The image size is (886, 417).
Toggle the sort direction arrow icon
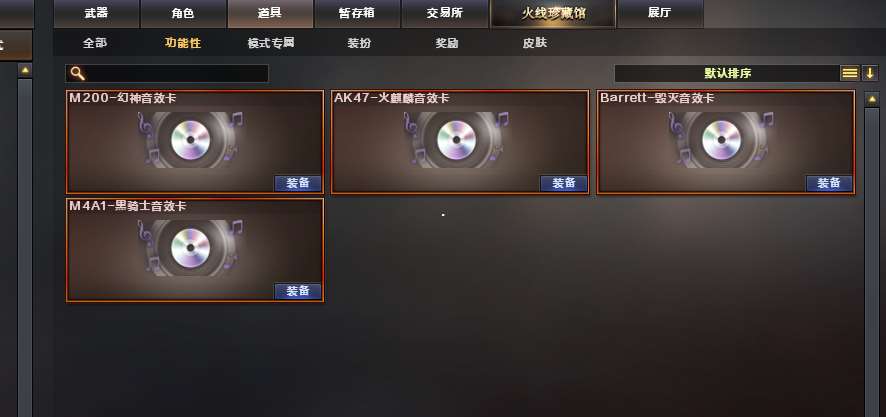point(870,73)
